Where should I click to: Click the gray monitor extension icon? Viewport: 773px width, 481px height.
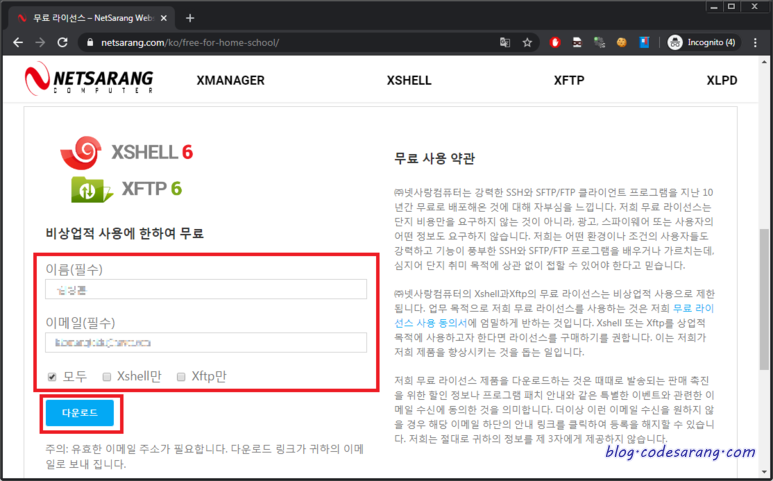[599, 43]
